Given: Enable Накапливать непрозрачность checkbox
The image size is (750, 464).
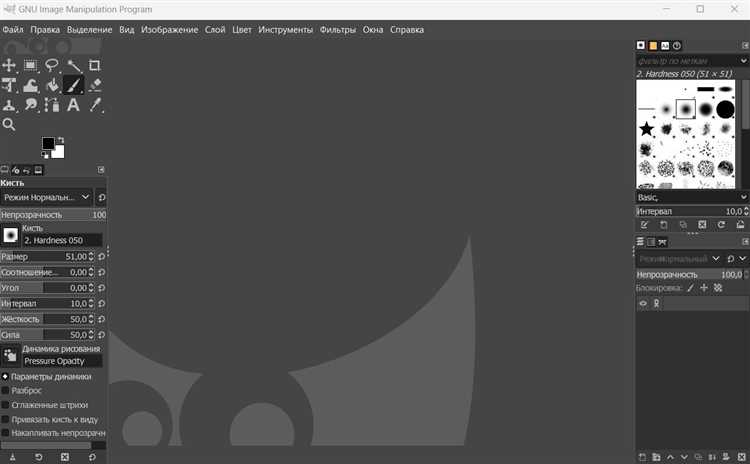Looking at the screenshot, I should click(x=5, y=433).
